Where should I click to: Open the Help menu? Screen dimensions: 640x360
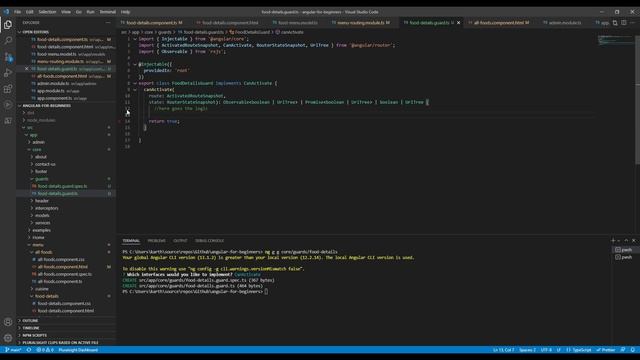click(125, 12)
